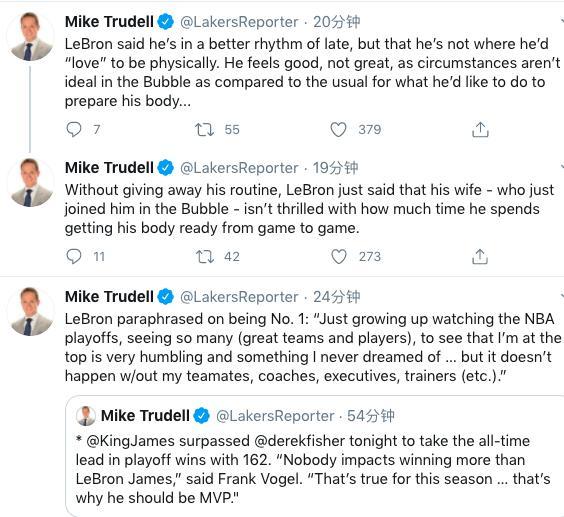This screenshot has height=517, width=564.
Task: Open Mike Trudell's avatar on 19-minute tweet
Action: pos(30,182)
